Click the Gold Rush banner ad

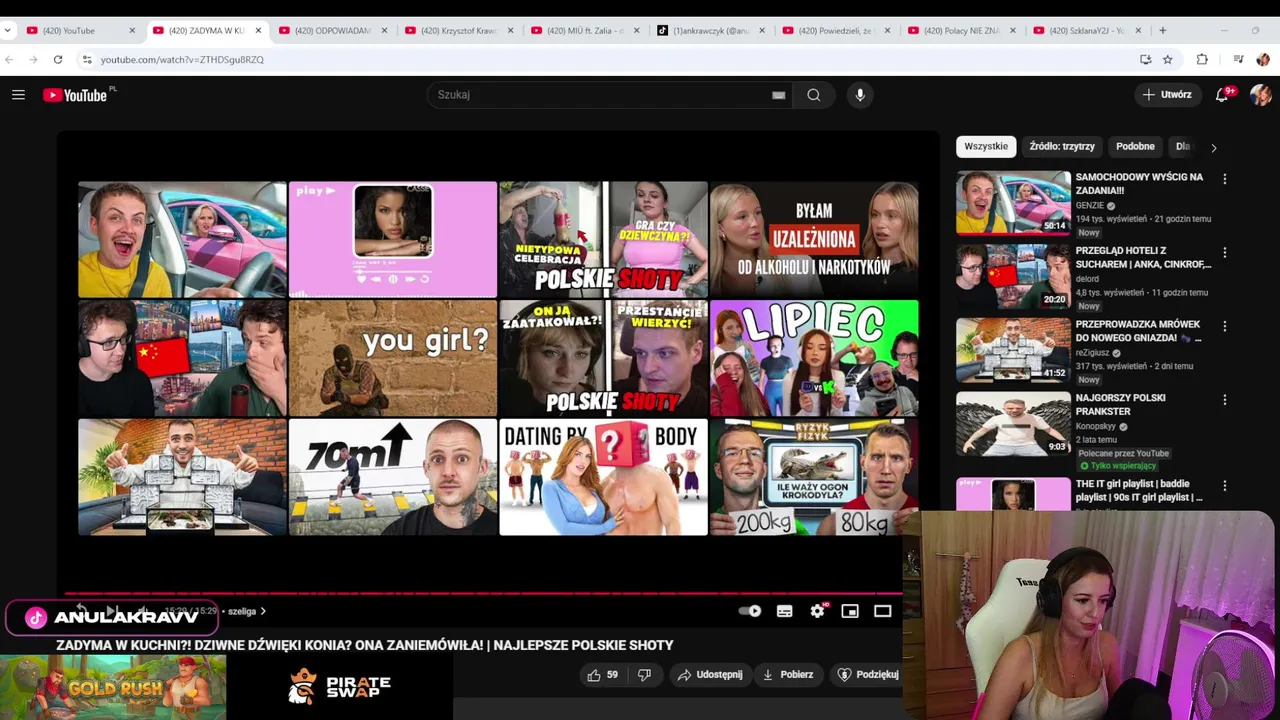click(x=113, y=688)
